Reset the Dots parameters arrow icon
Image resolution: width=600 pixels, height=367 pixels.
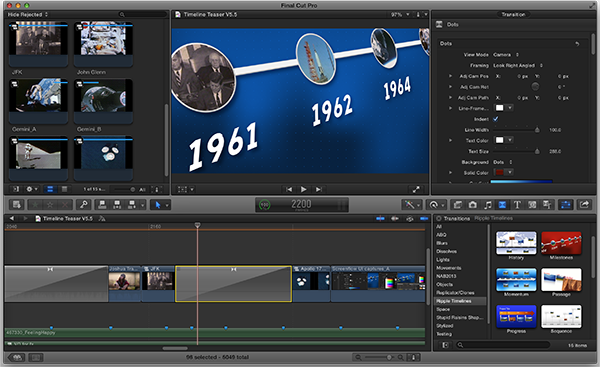click(x=577, y=44)
